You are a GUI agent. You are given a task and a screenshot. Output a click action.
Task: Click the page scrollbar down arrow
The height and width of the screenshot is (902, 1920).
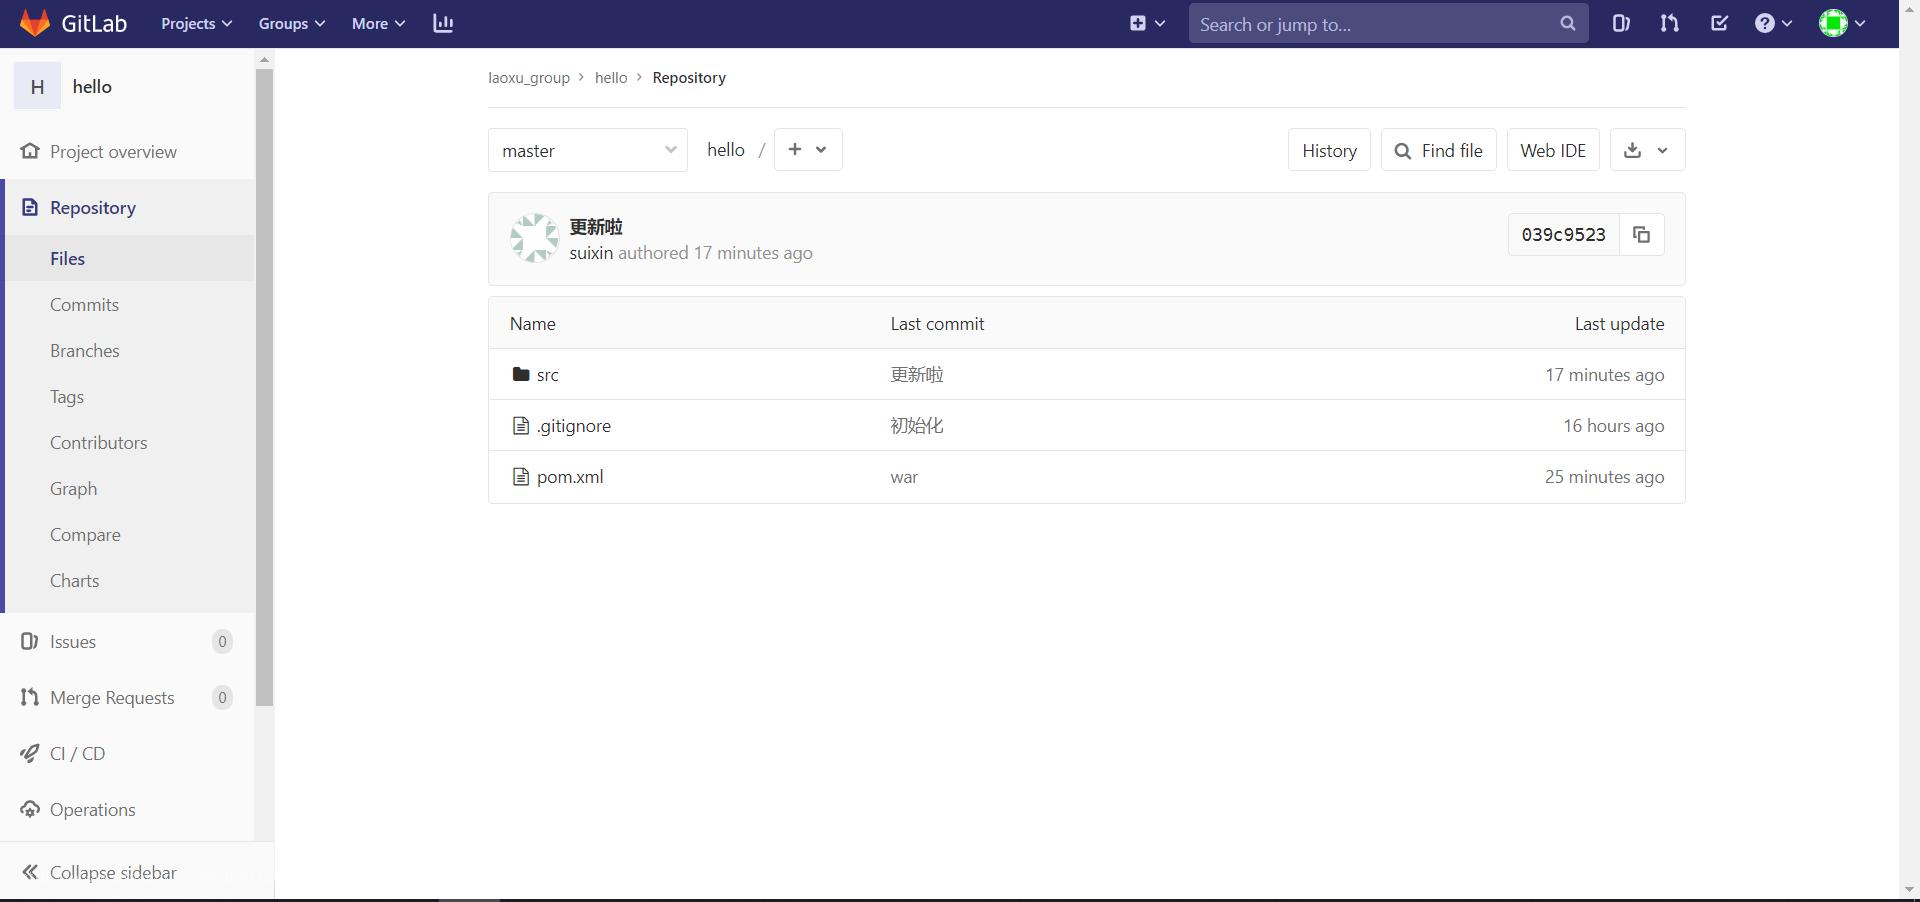point(1909,889)
